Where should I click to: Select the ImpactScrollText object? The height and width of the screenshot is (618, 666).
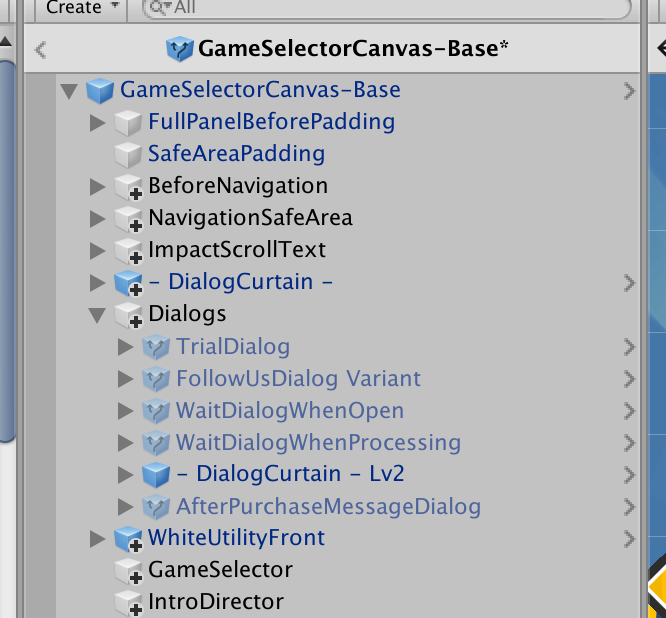pyautogui.click(x=237, y=250)
